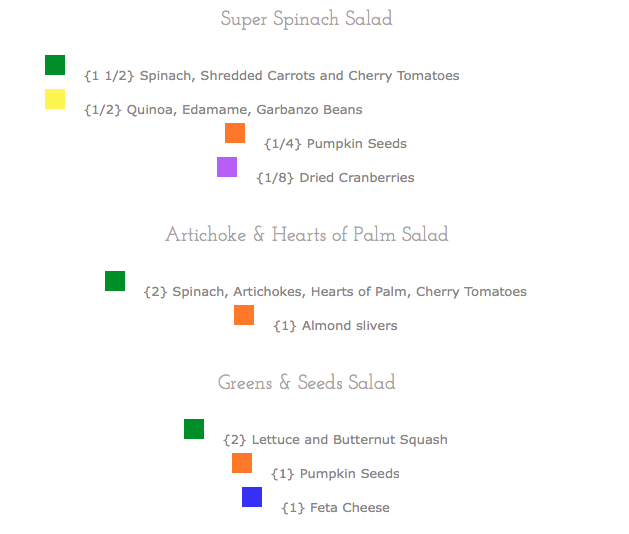Select the Lettuce and Butternut Squash text
The height and width of the screenshot is (534, 629).
(335, 440)
